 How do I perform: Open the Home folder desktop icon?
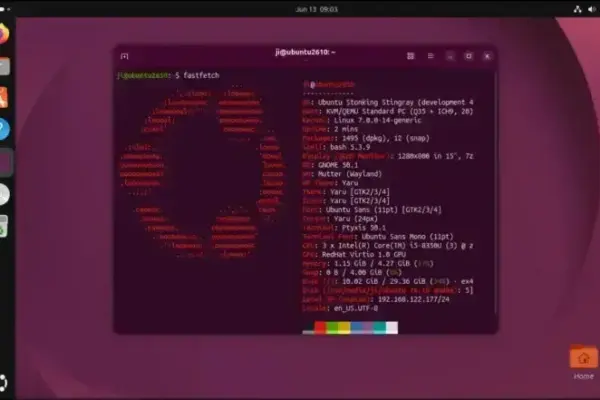coord(584,362)
